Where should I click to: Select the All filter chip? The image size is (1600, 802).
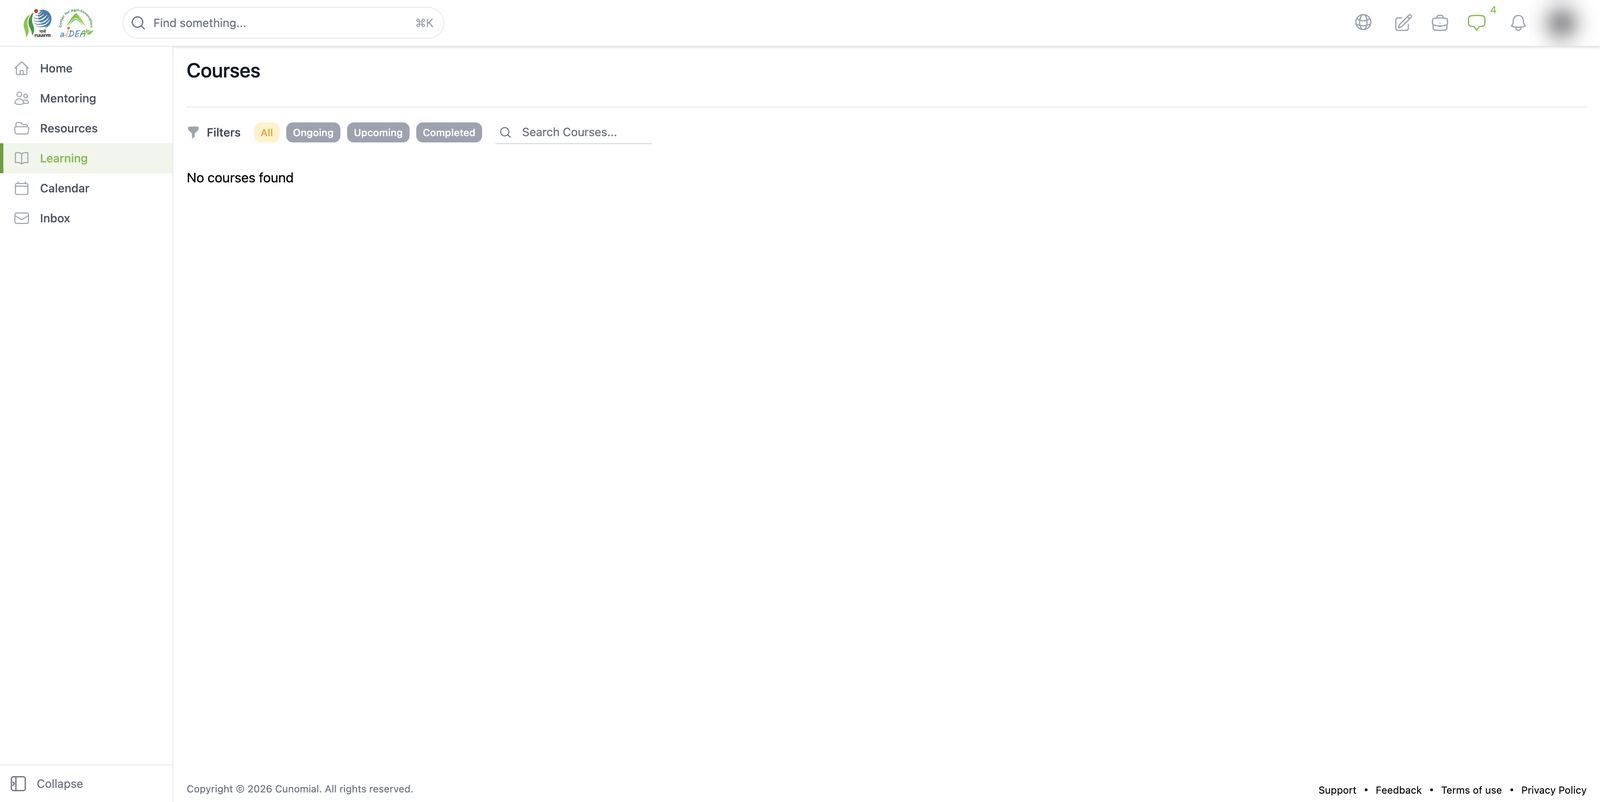coord(267,132)
